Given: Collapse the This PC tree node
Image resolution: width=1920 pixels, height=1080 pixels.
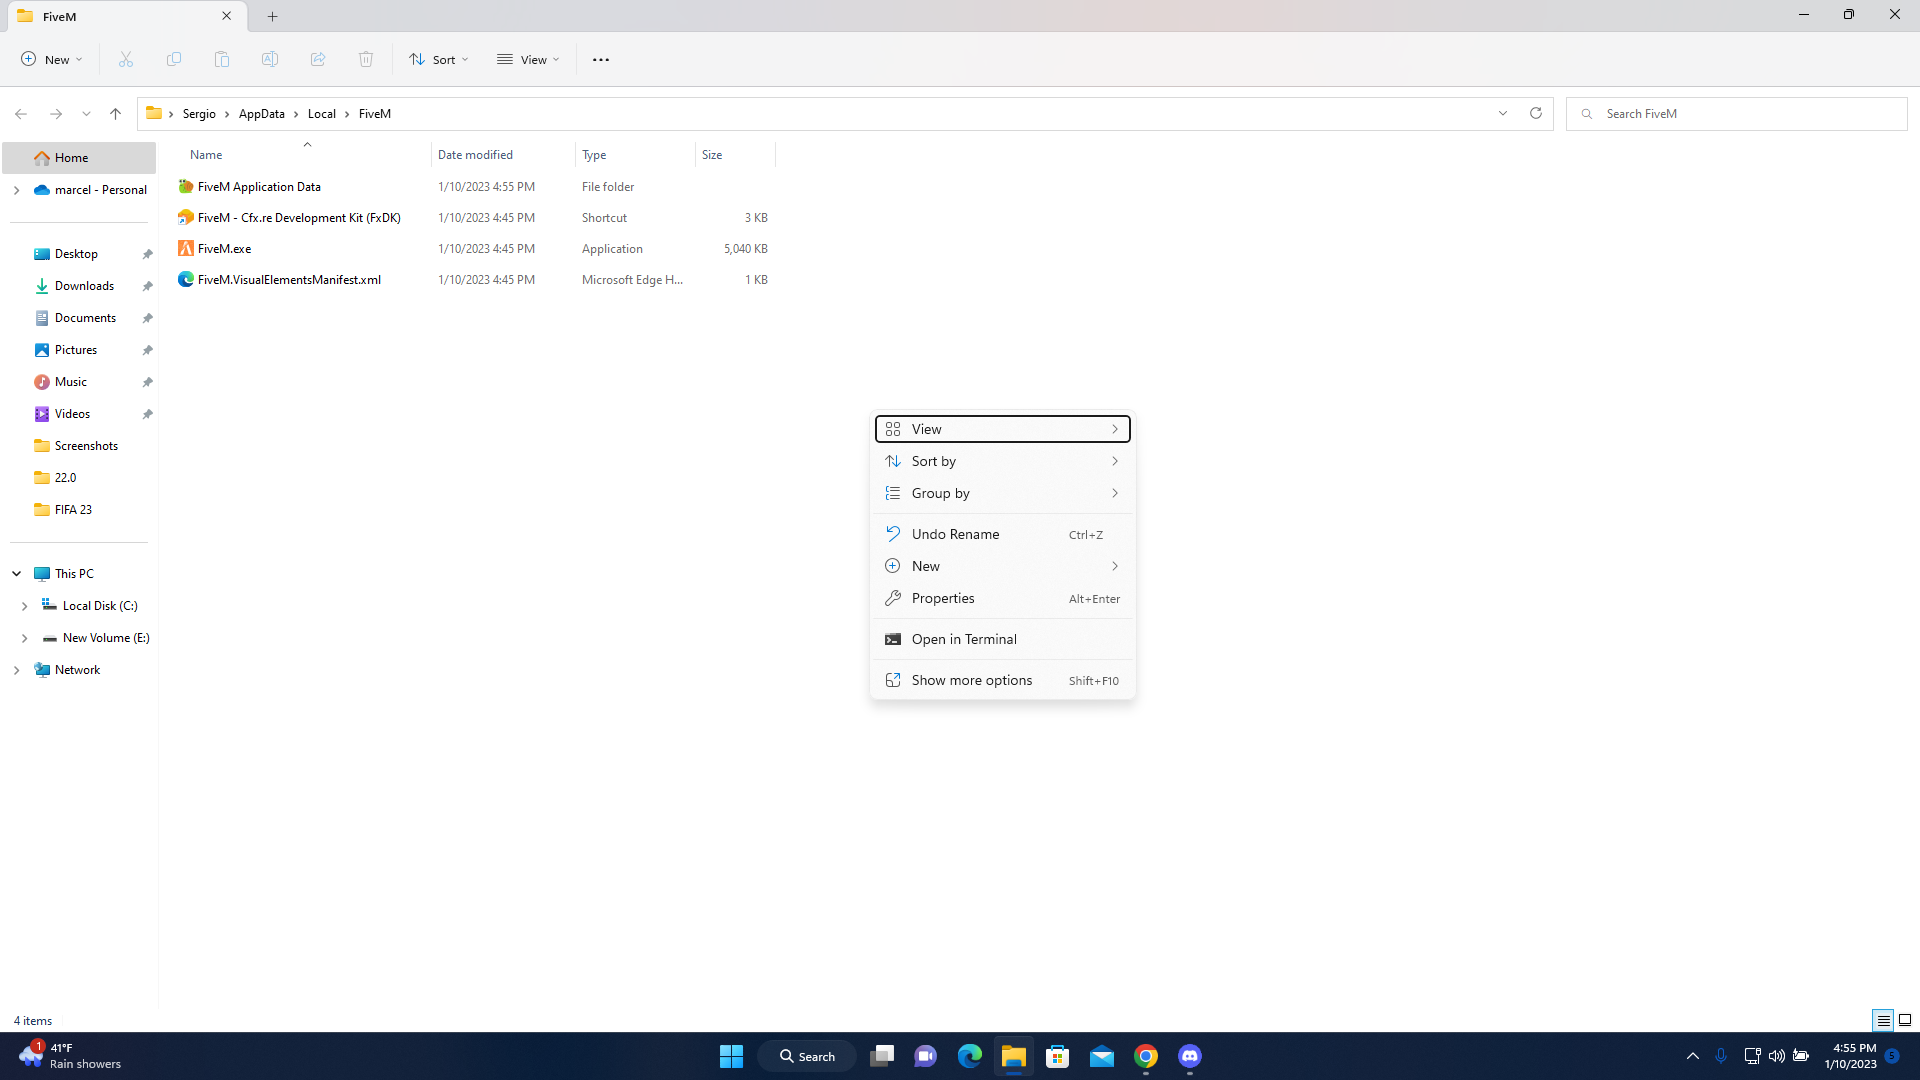Looking at the screenshot, I should tap(16, 574).
